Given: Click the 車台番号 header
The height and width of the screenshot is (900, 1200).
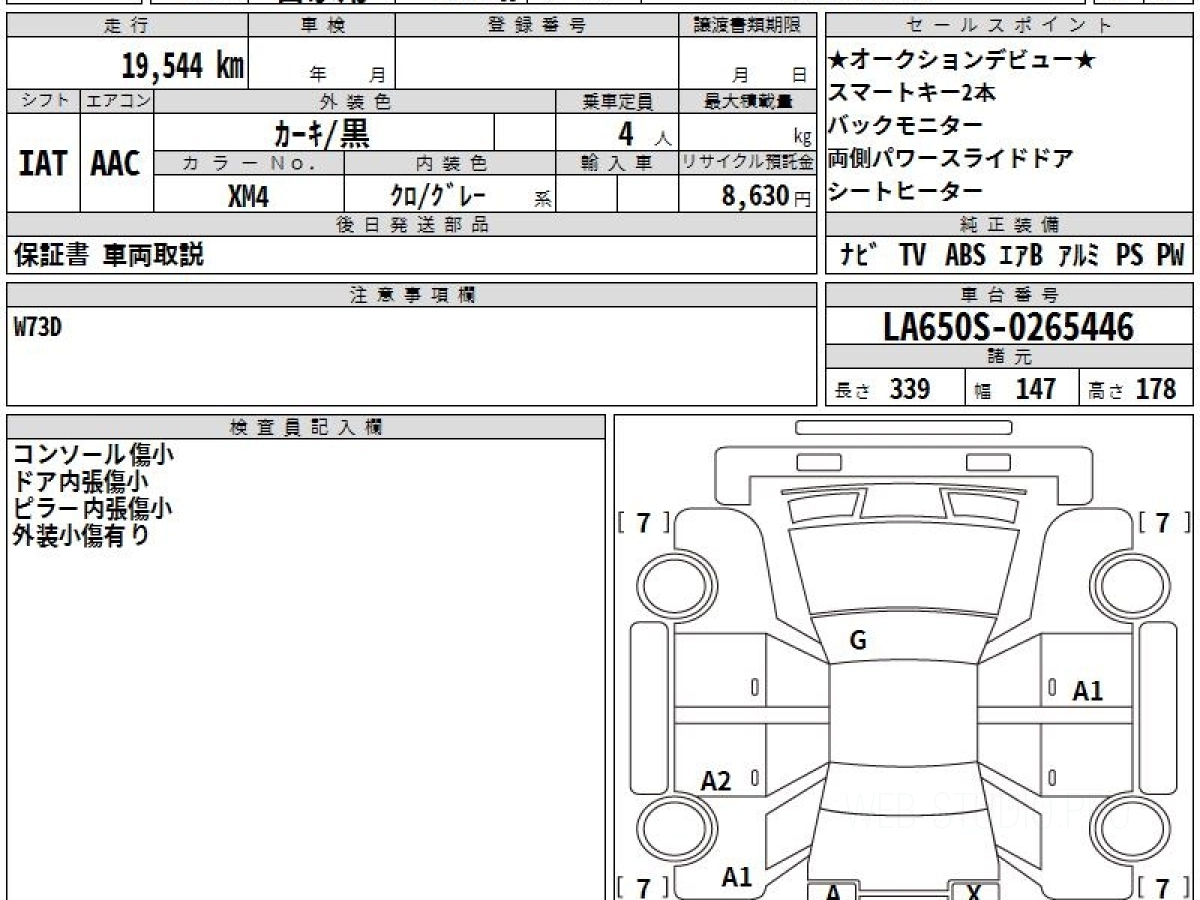Looking at the screenshot, I should pyautogui.click(x=1010, y=294).
